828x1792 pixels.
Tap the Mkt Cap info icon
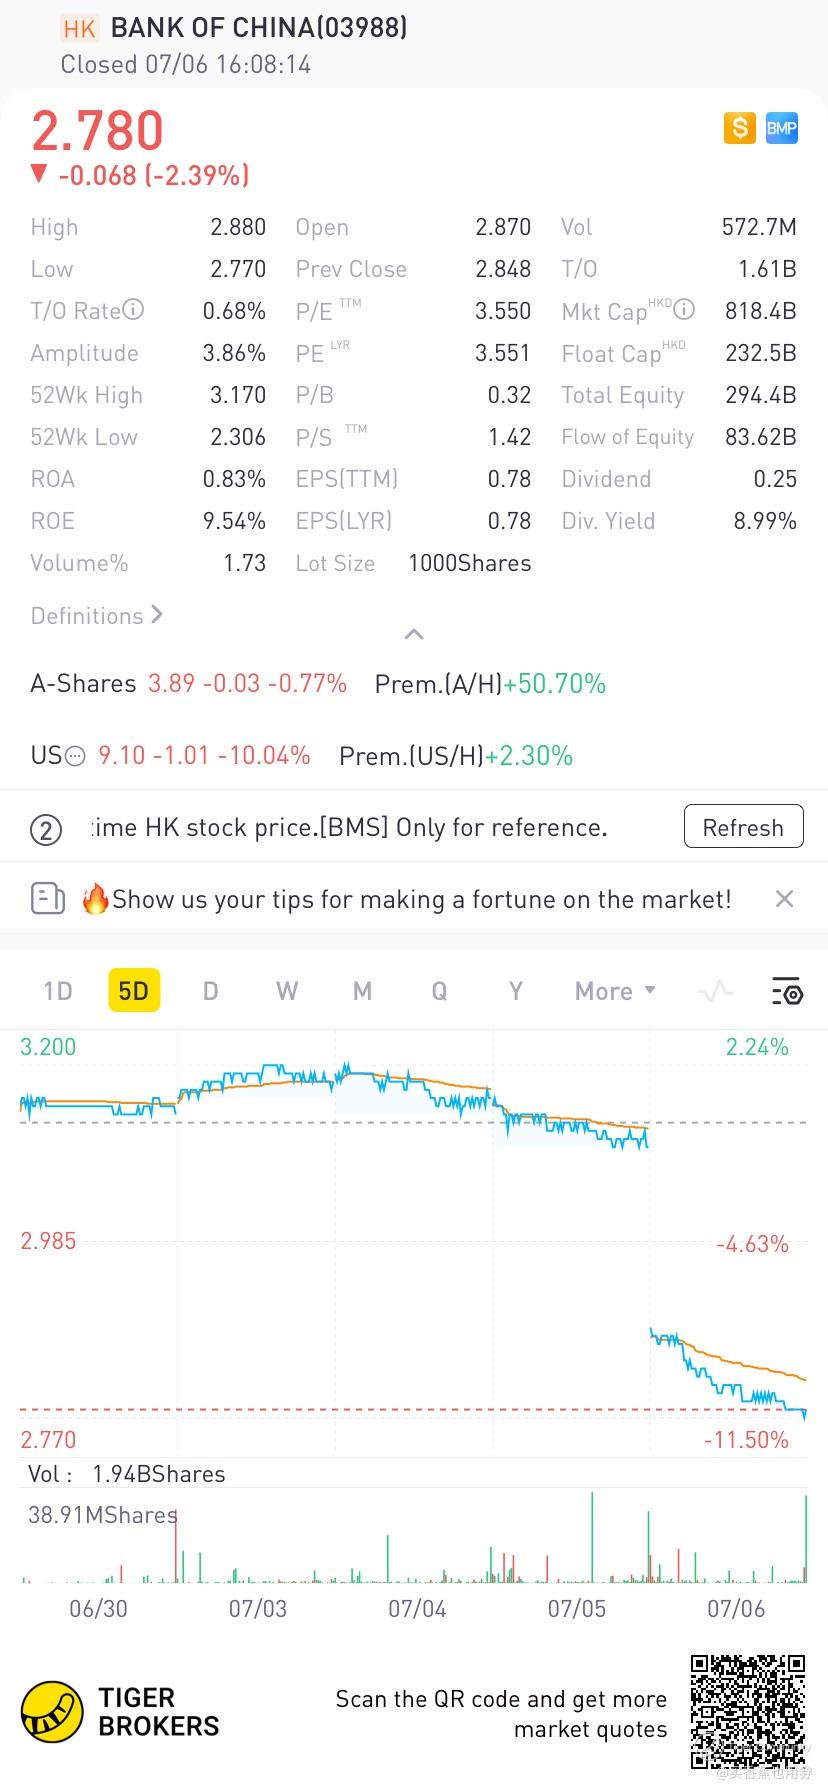pyautogui.click(x=684, y=310)
